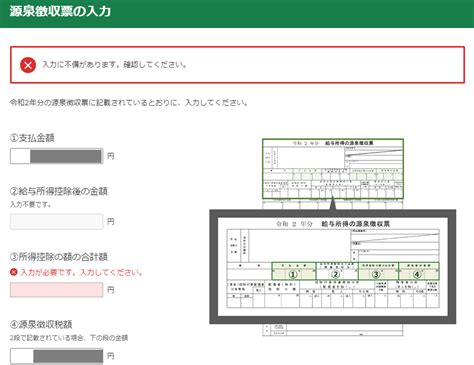Click the ①支払金額 label

[x=32, y=138]
